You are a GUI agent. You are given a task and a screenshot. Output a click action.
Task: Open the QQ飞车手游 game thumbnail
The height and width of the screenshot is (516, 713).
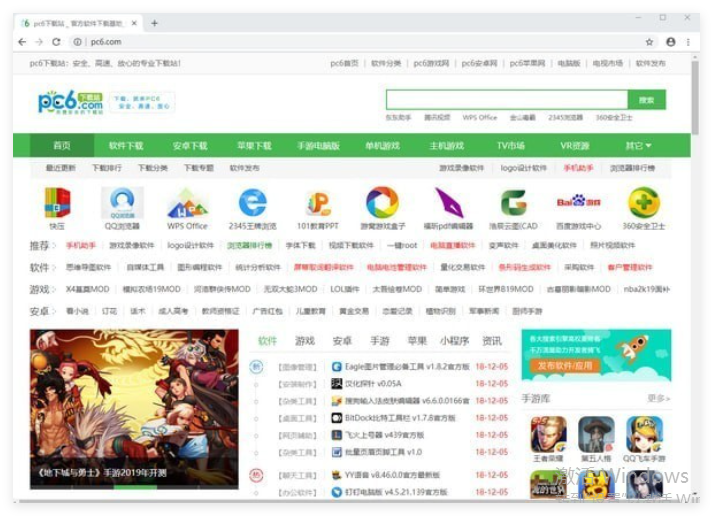[644, 434]
